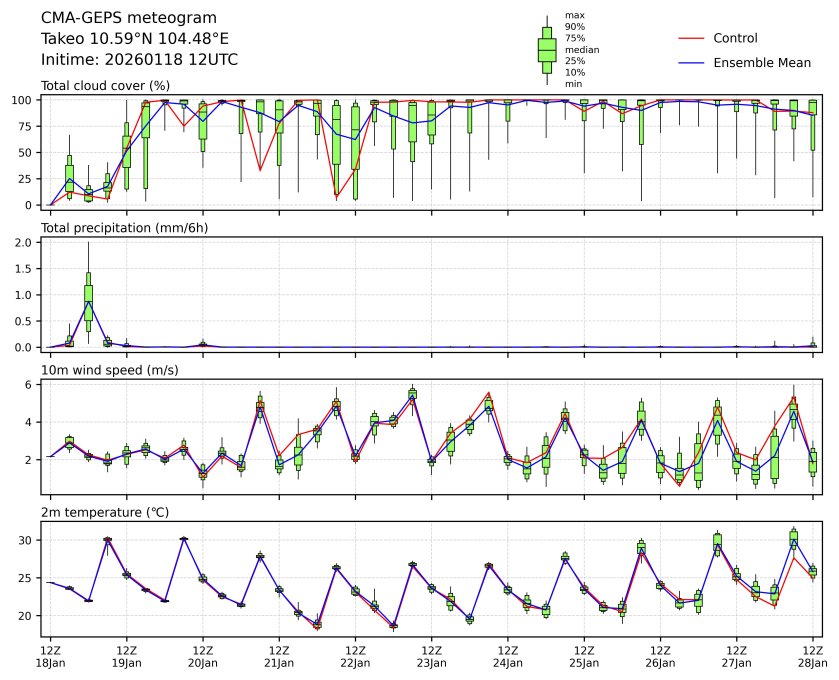
Task: Click the 10m wind speed panel title
Action: pyautogui.click(x=104, y=370)
